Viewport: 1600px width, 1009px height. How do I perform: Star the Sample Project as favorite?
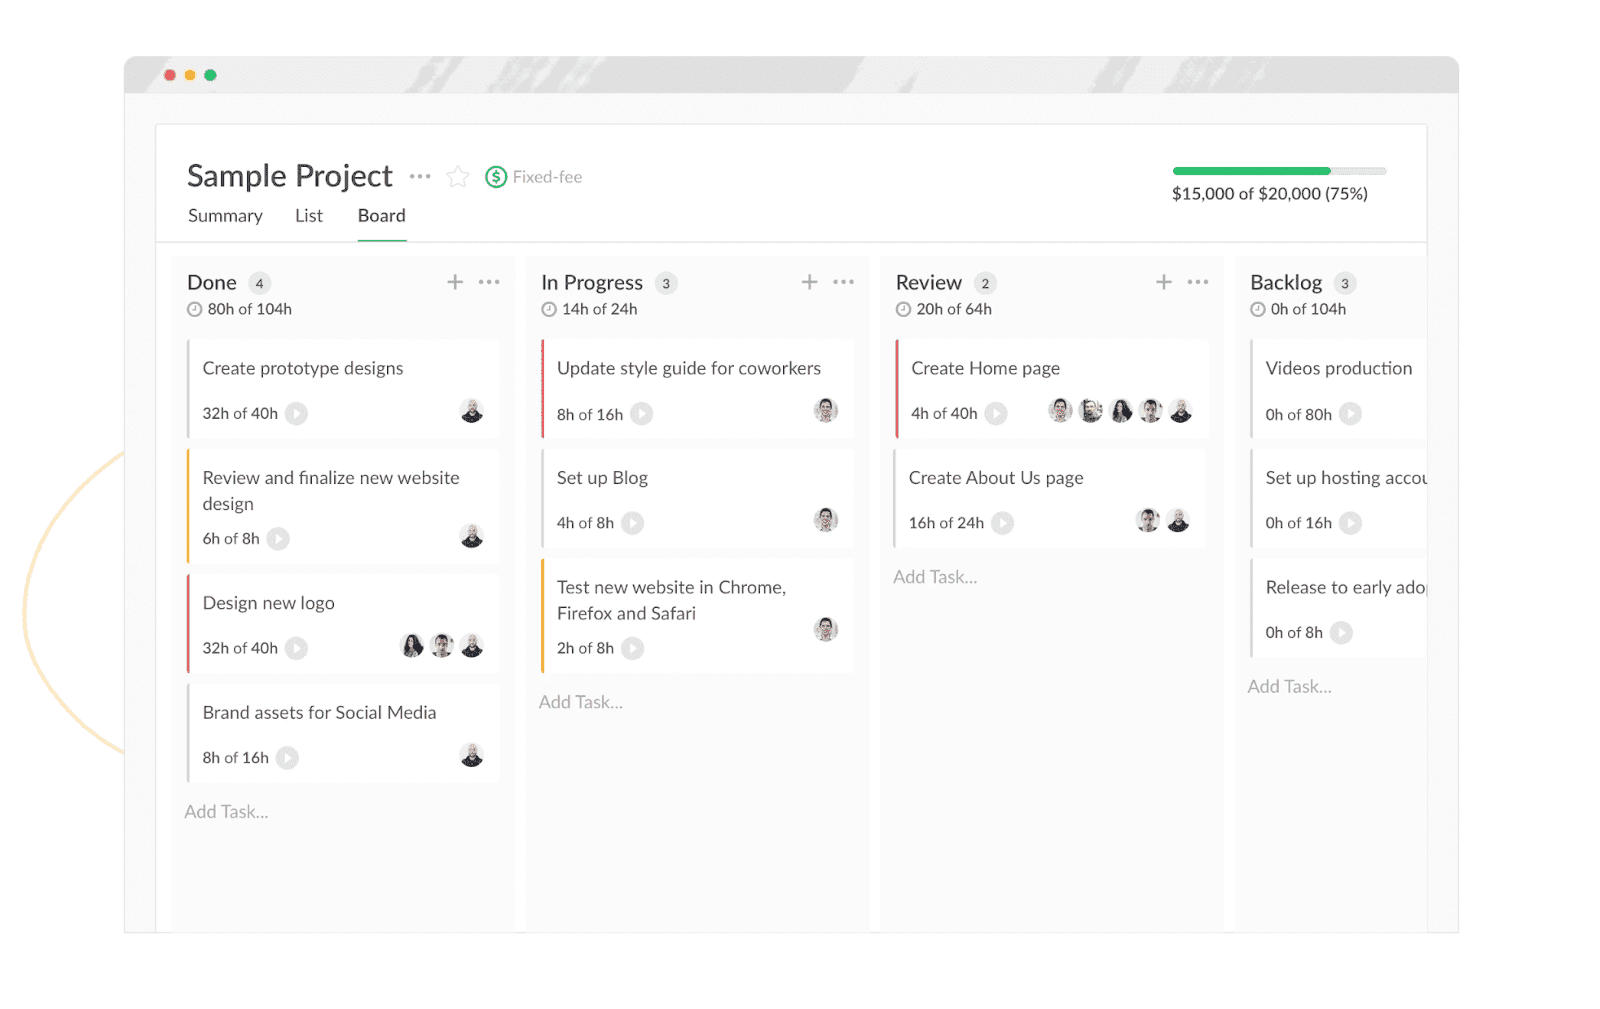tap(458, 177)
